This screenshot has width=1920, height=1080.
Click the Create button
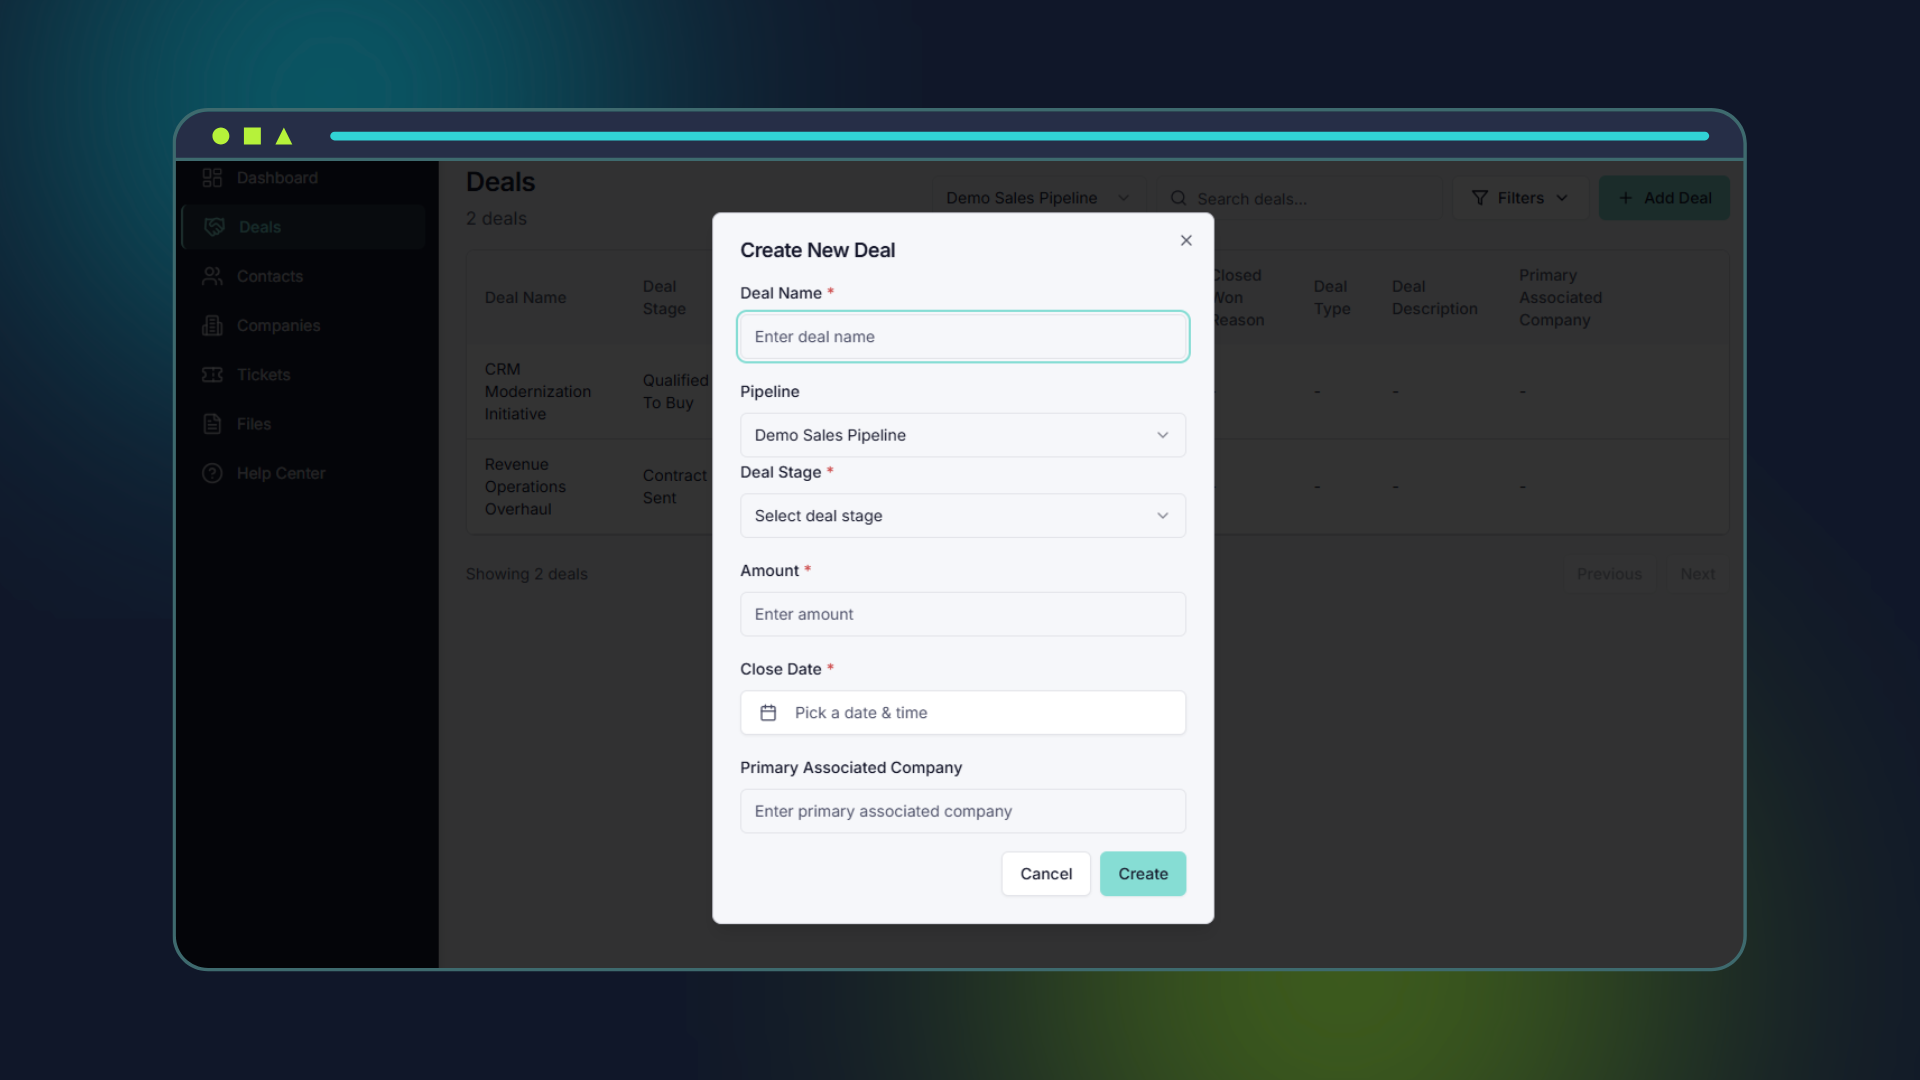[1143, 873]
